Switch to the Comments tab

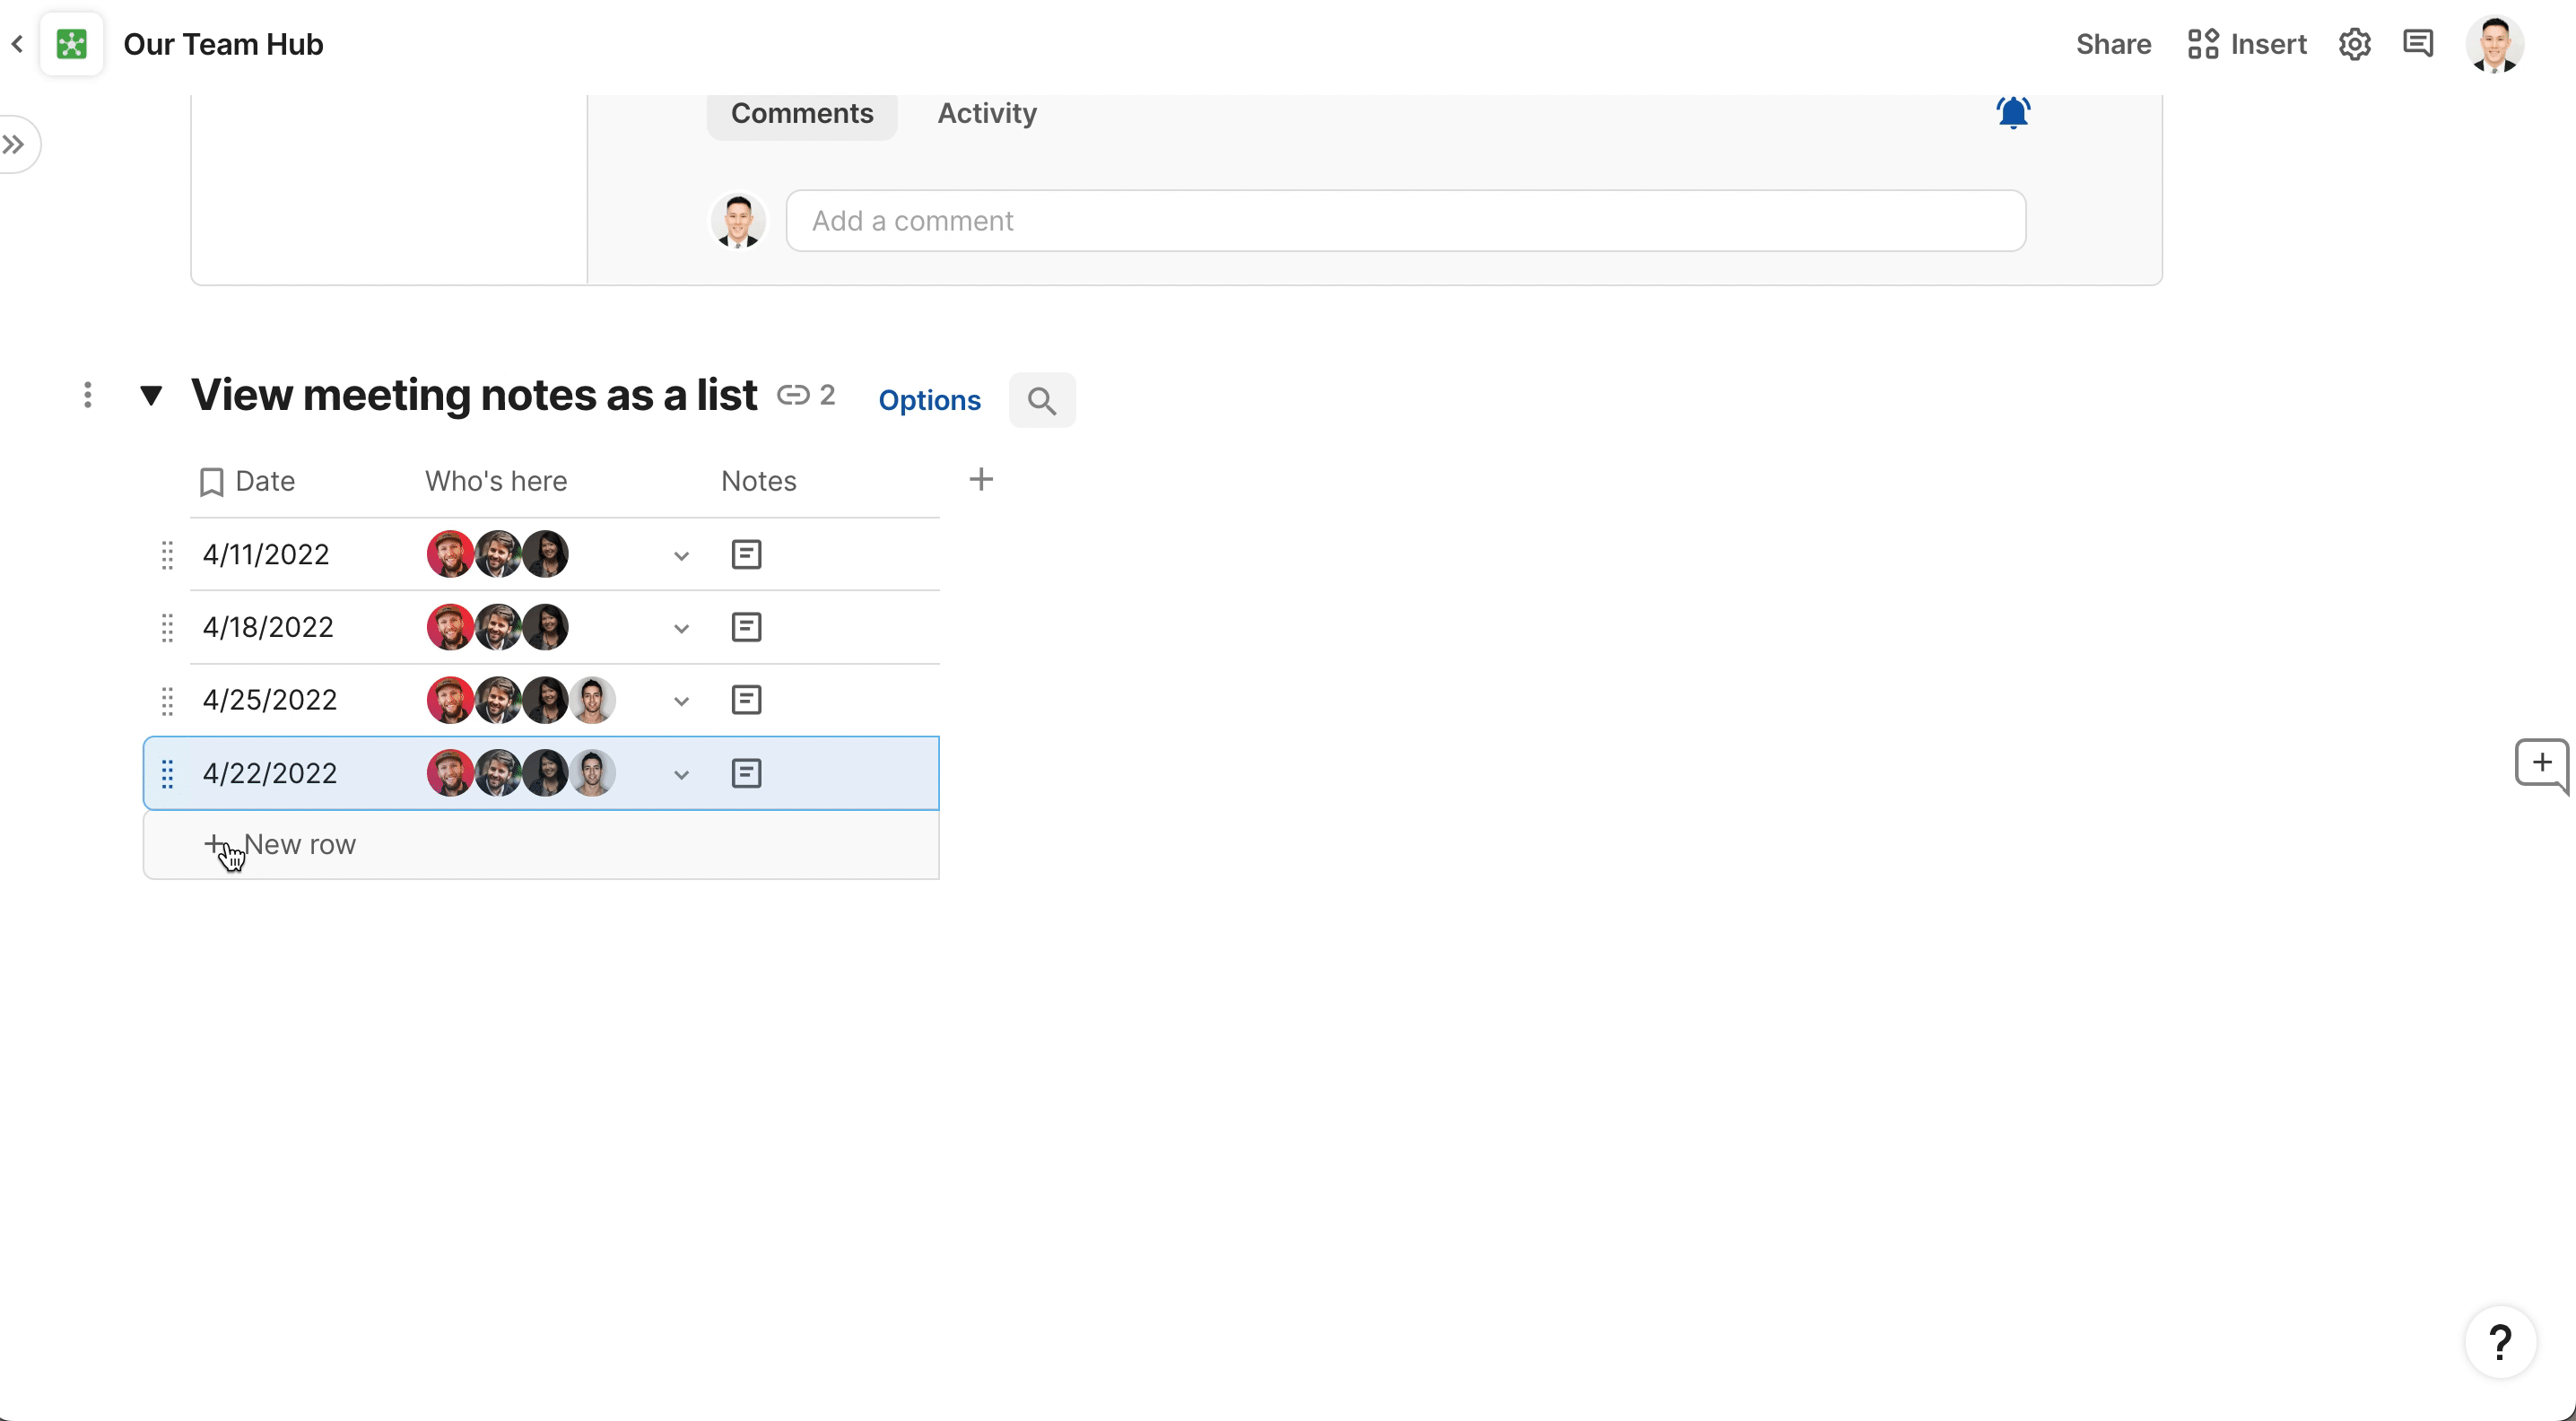coord(802,113)
